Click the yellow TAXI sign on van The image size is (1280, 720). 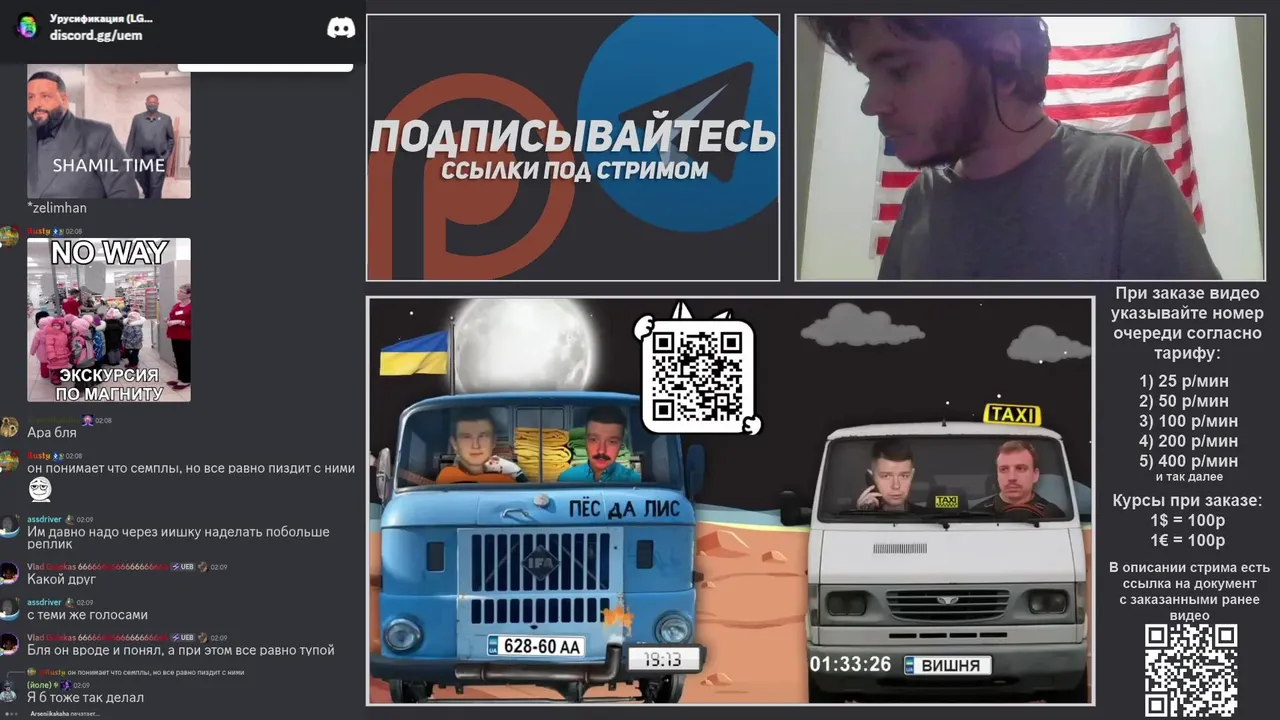coord(1012,414)
